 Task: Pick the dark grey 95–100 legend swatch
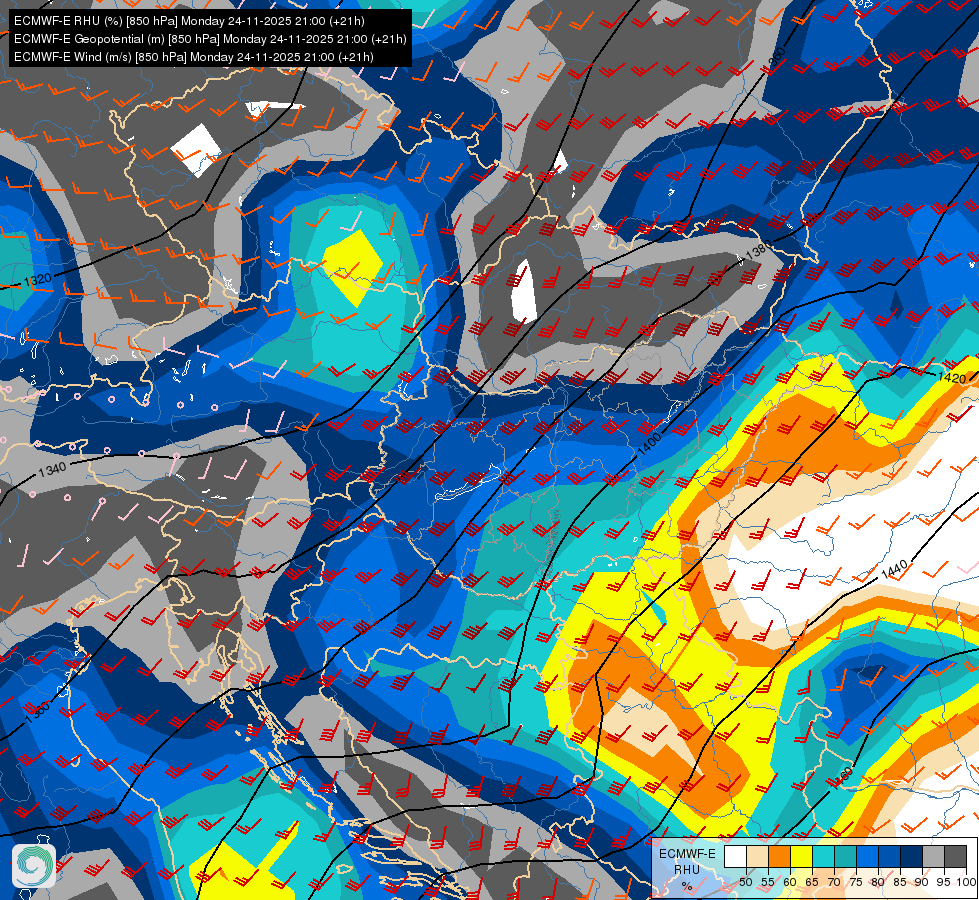pos(955,857)
